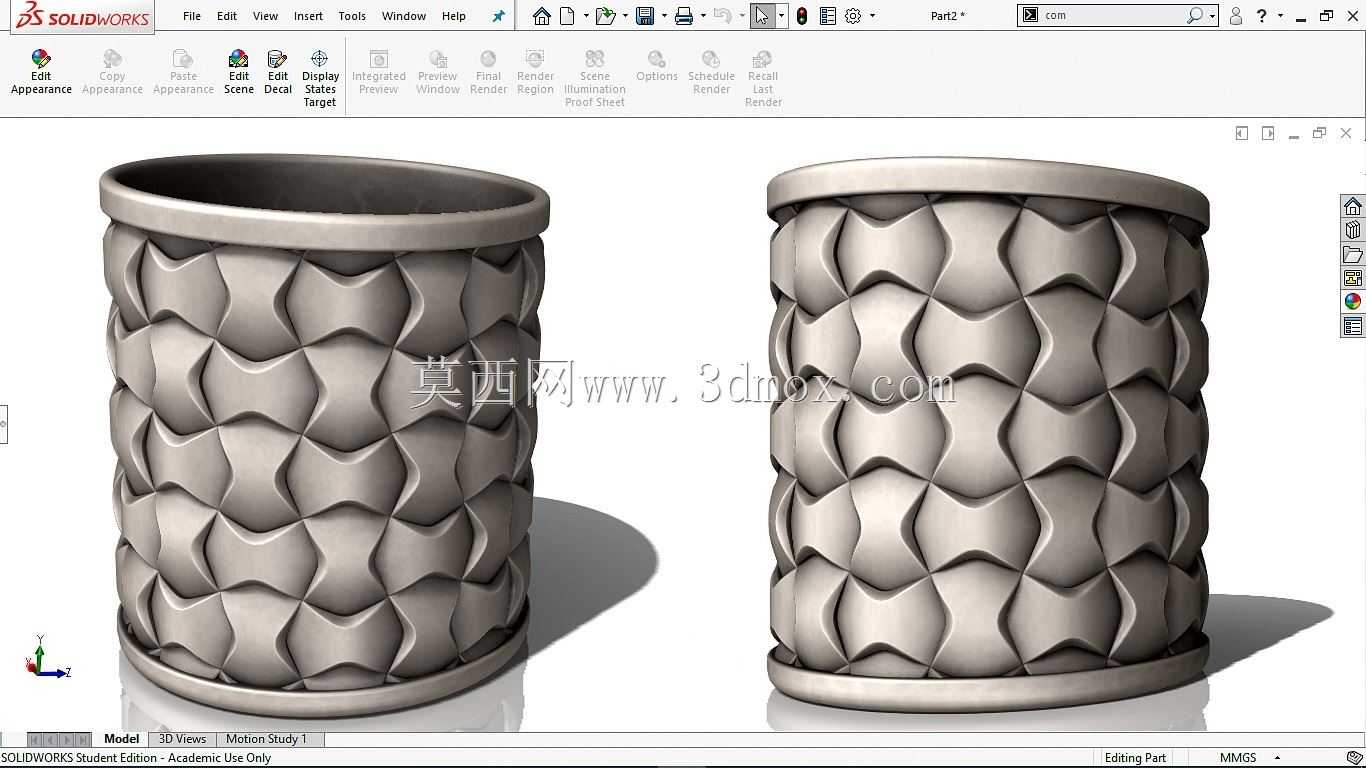Click the status bar notification icon
Image resolution: width=1366 pixels, height=768 pixels.
point(1354,758)
